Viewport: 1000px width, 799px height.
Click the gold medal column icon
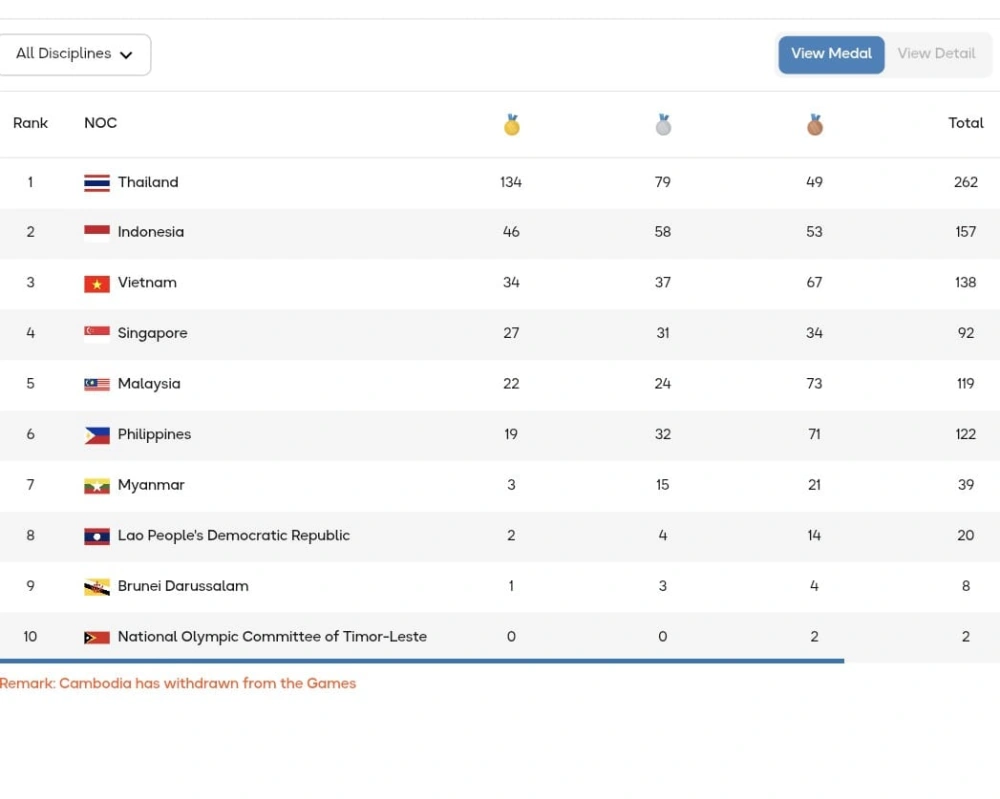coord(511,124)
